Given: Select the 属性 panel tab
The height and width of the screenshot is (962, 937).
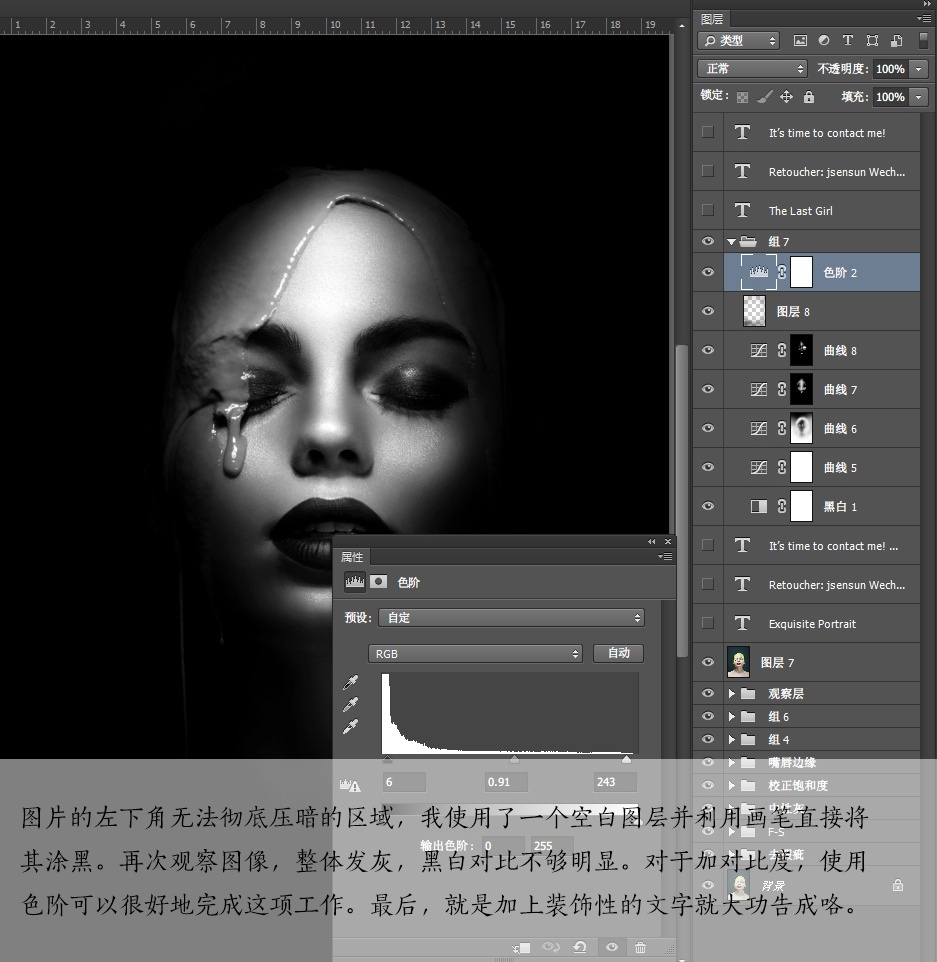Looking at the screenshot, I should click(352, 557).
